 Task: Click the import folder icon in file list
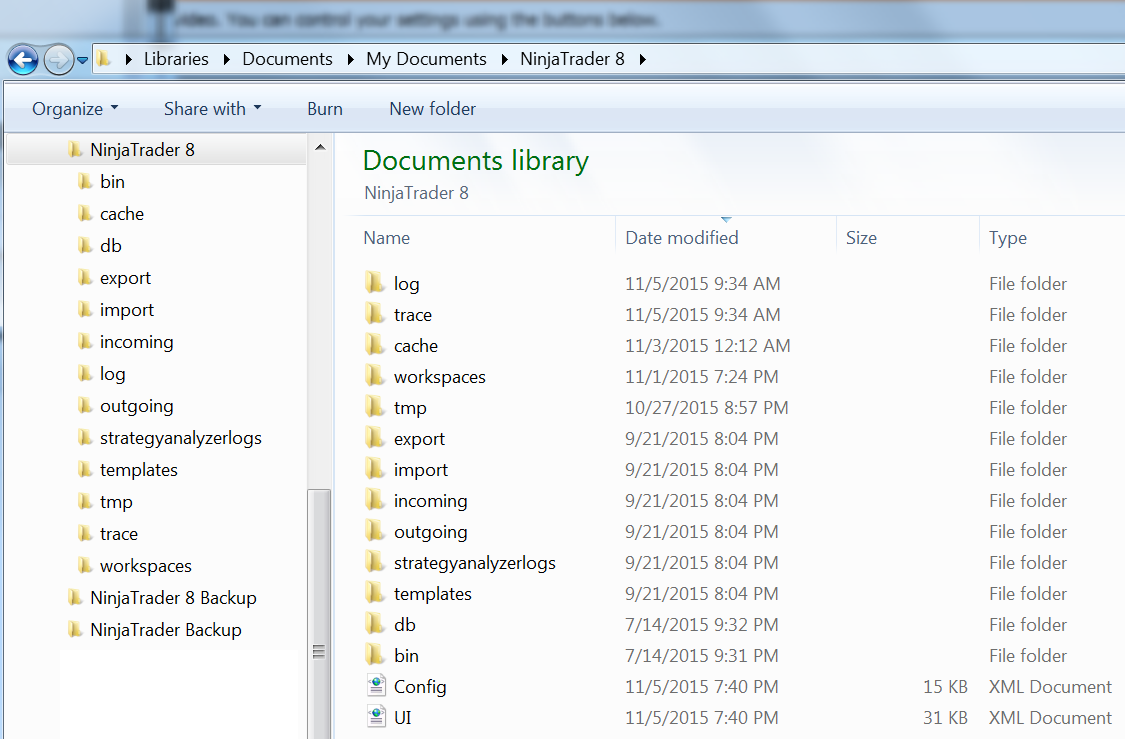click(x=374, y=469)
